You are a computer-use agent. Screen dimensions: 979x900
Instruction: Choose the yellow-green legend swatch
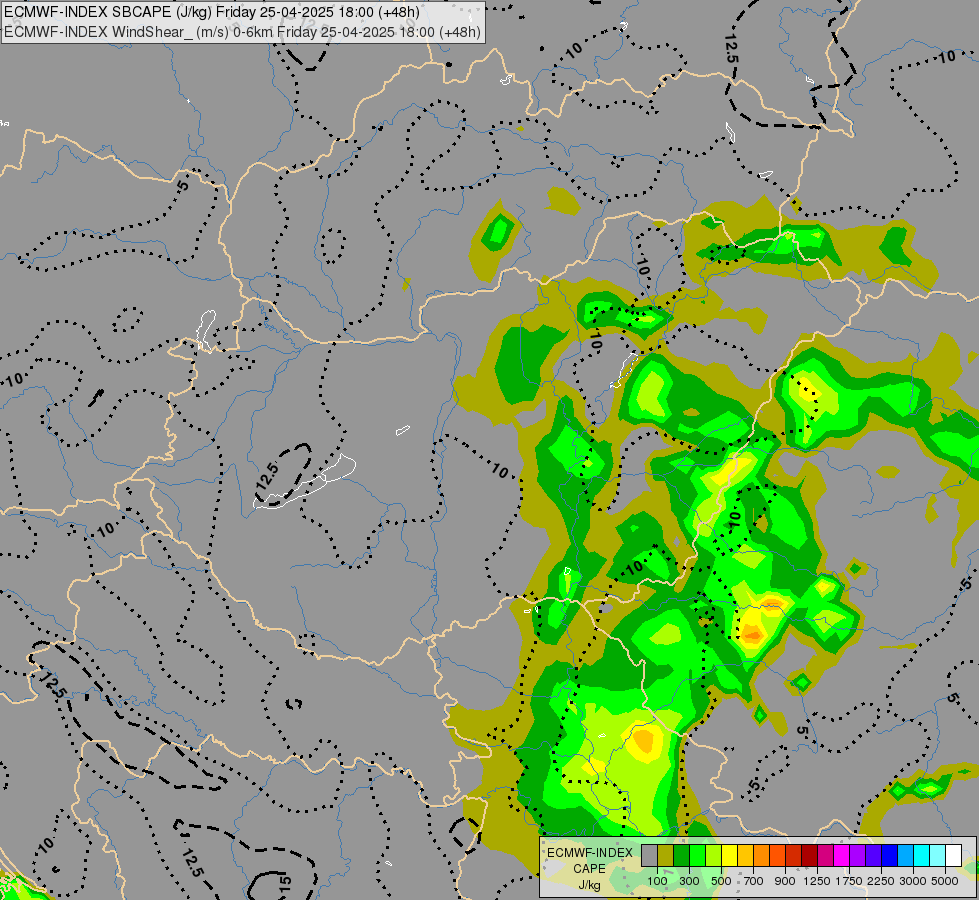714,856
